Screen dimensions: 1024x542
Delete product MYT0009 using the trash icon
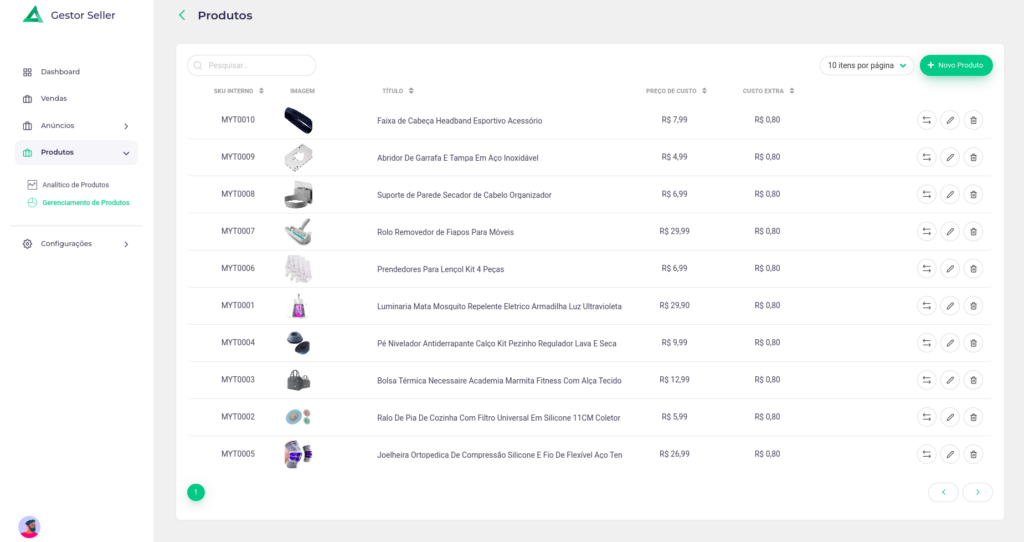973,157
